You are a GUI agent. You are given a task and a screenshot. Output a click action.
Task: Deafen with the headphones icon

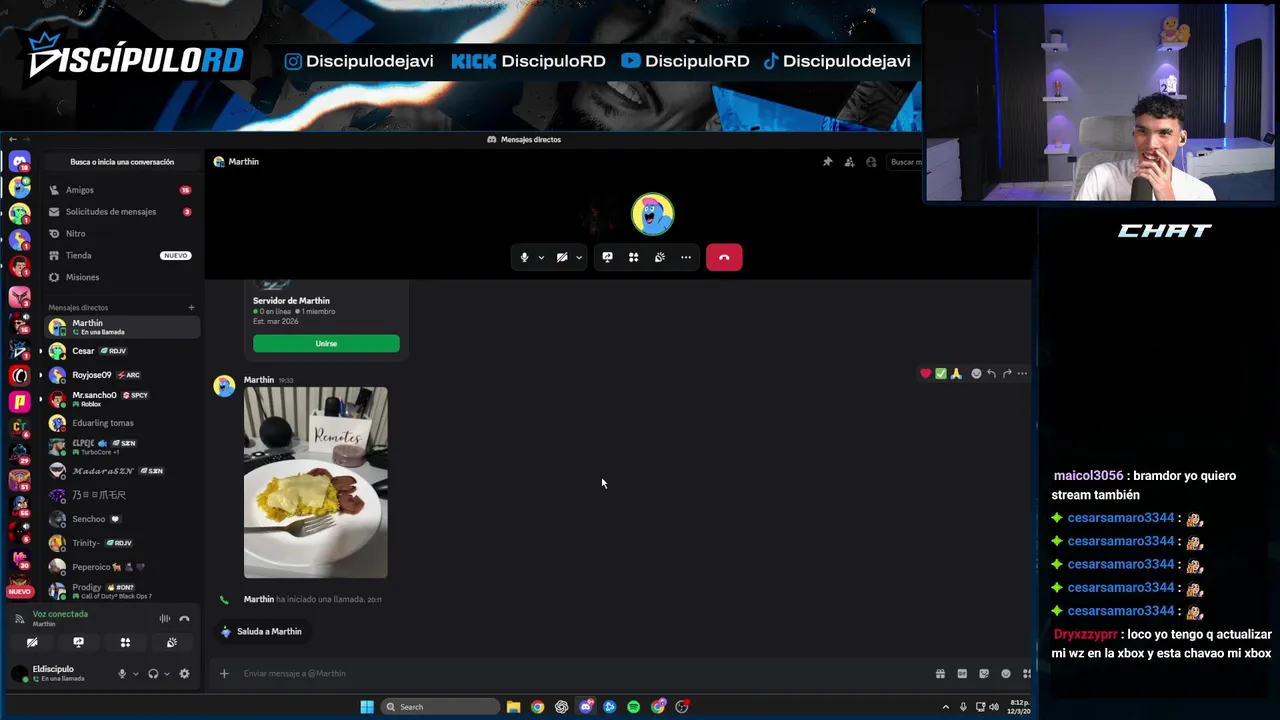click(x=153, y=673)
